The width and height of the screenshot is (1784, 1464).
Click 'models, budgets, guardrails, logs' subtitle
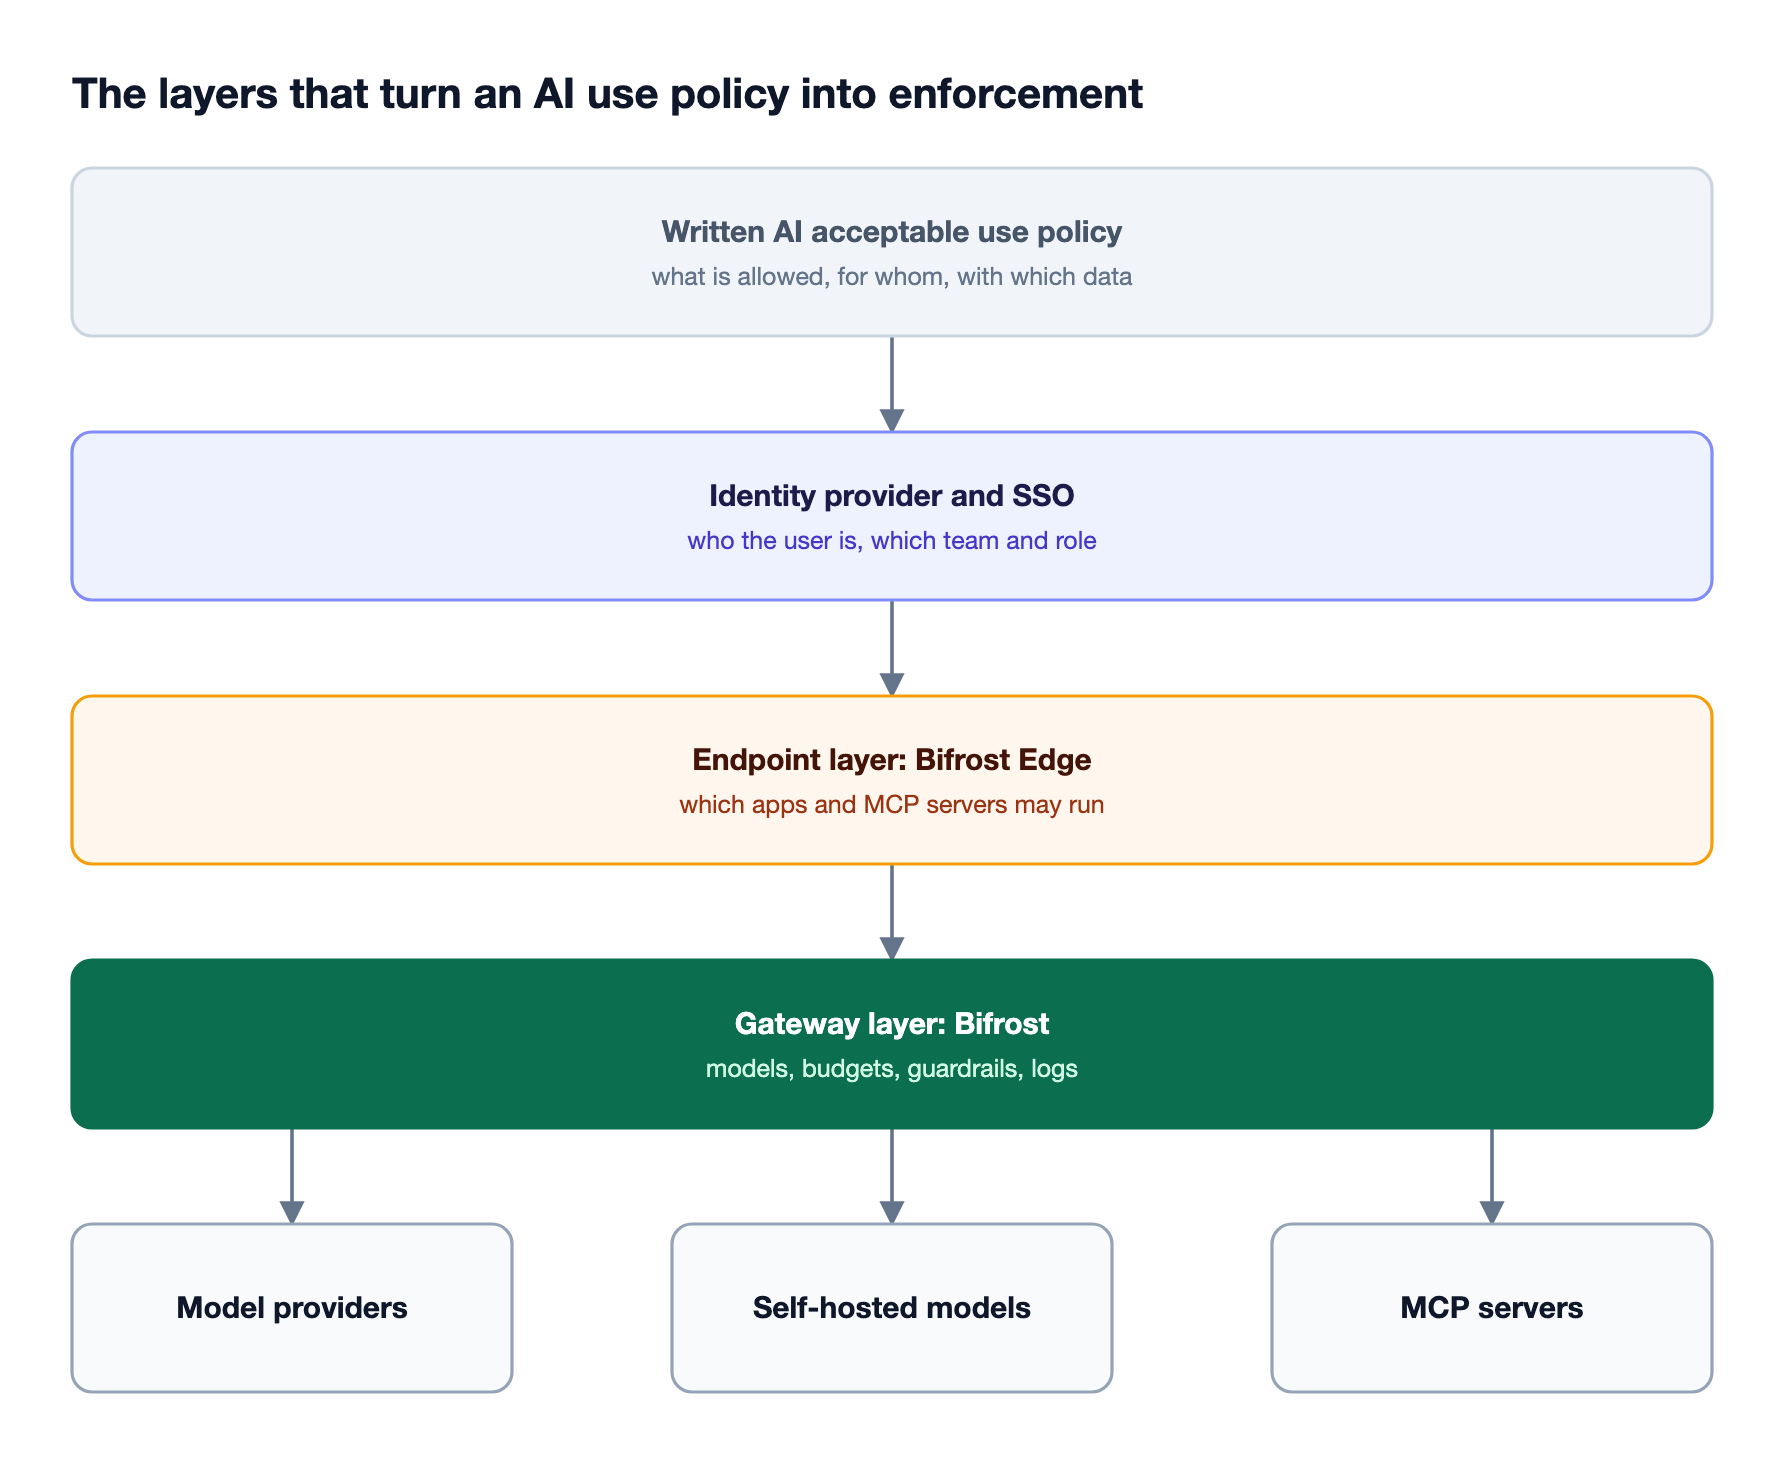pos(891,1069)
